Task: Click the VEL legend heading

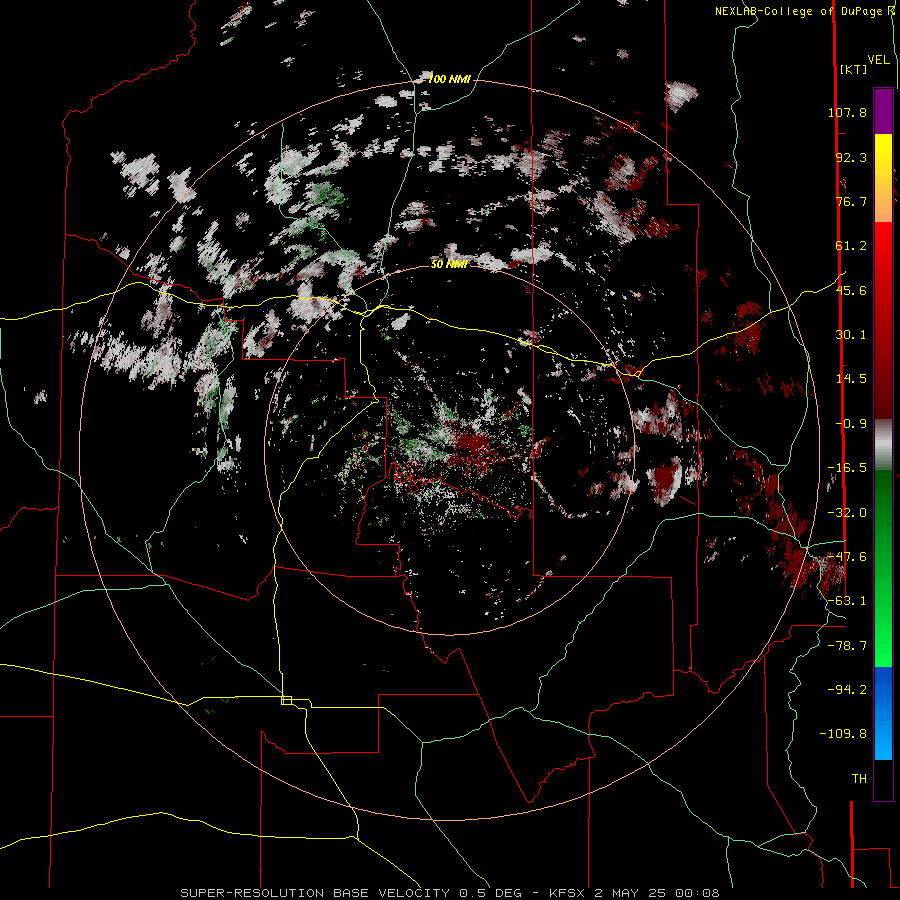Action: click(878, 59)
